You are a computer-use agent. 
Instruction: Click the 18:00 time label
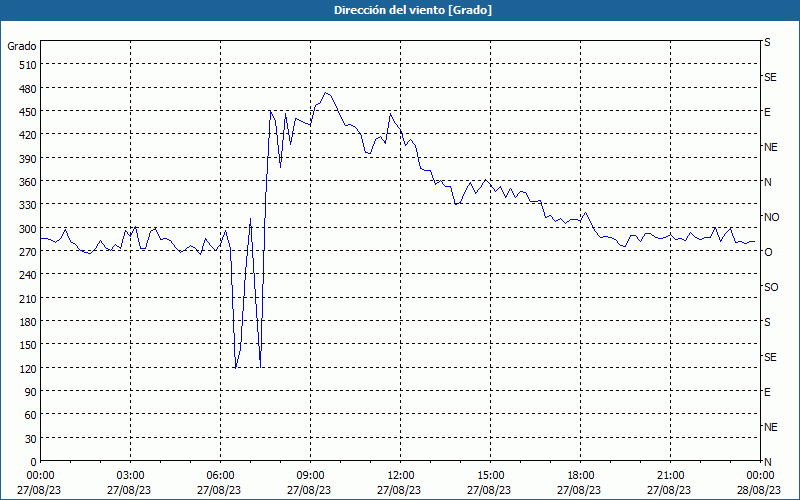[x=581, y=476]
